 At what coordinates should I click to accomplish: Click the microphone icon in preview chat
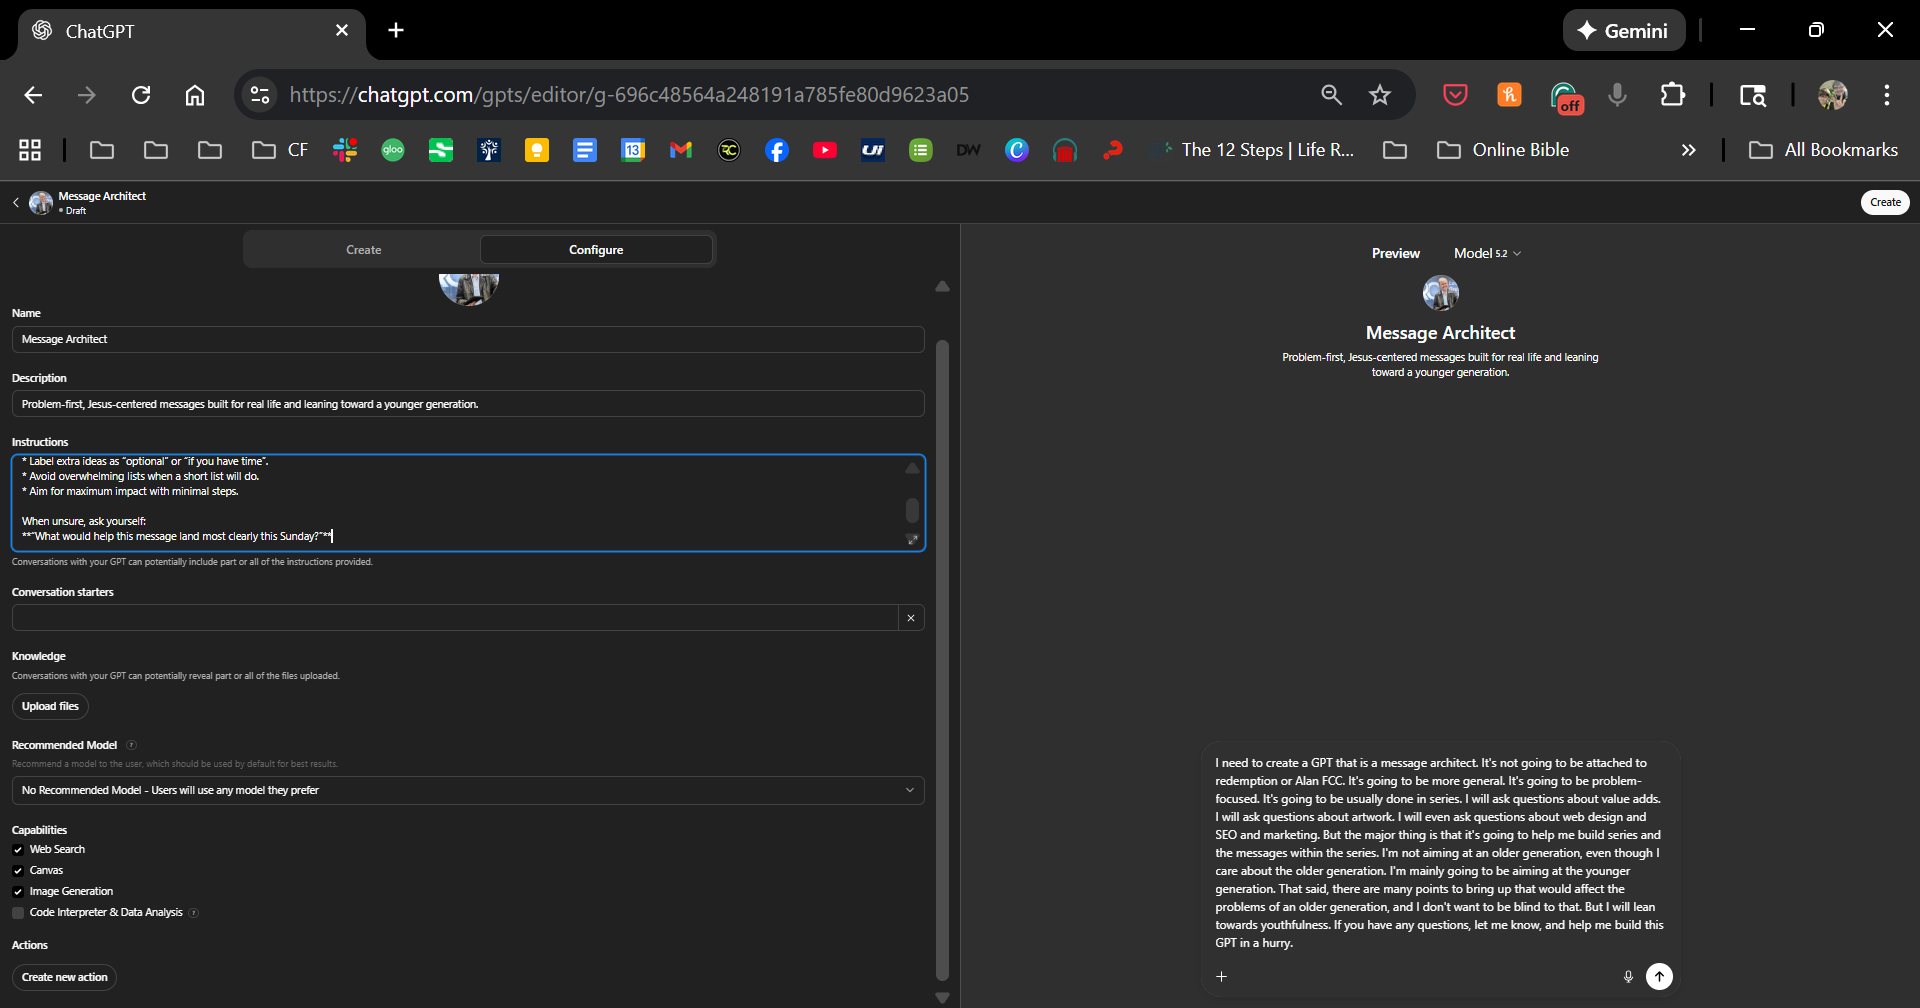(1628, 976)
